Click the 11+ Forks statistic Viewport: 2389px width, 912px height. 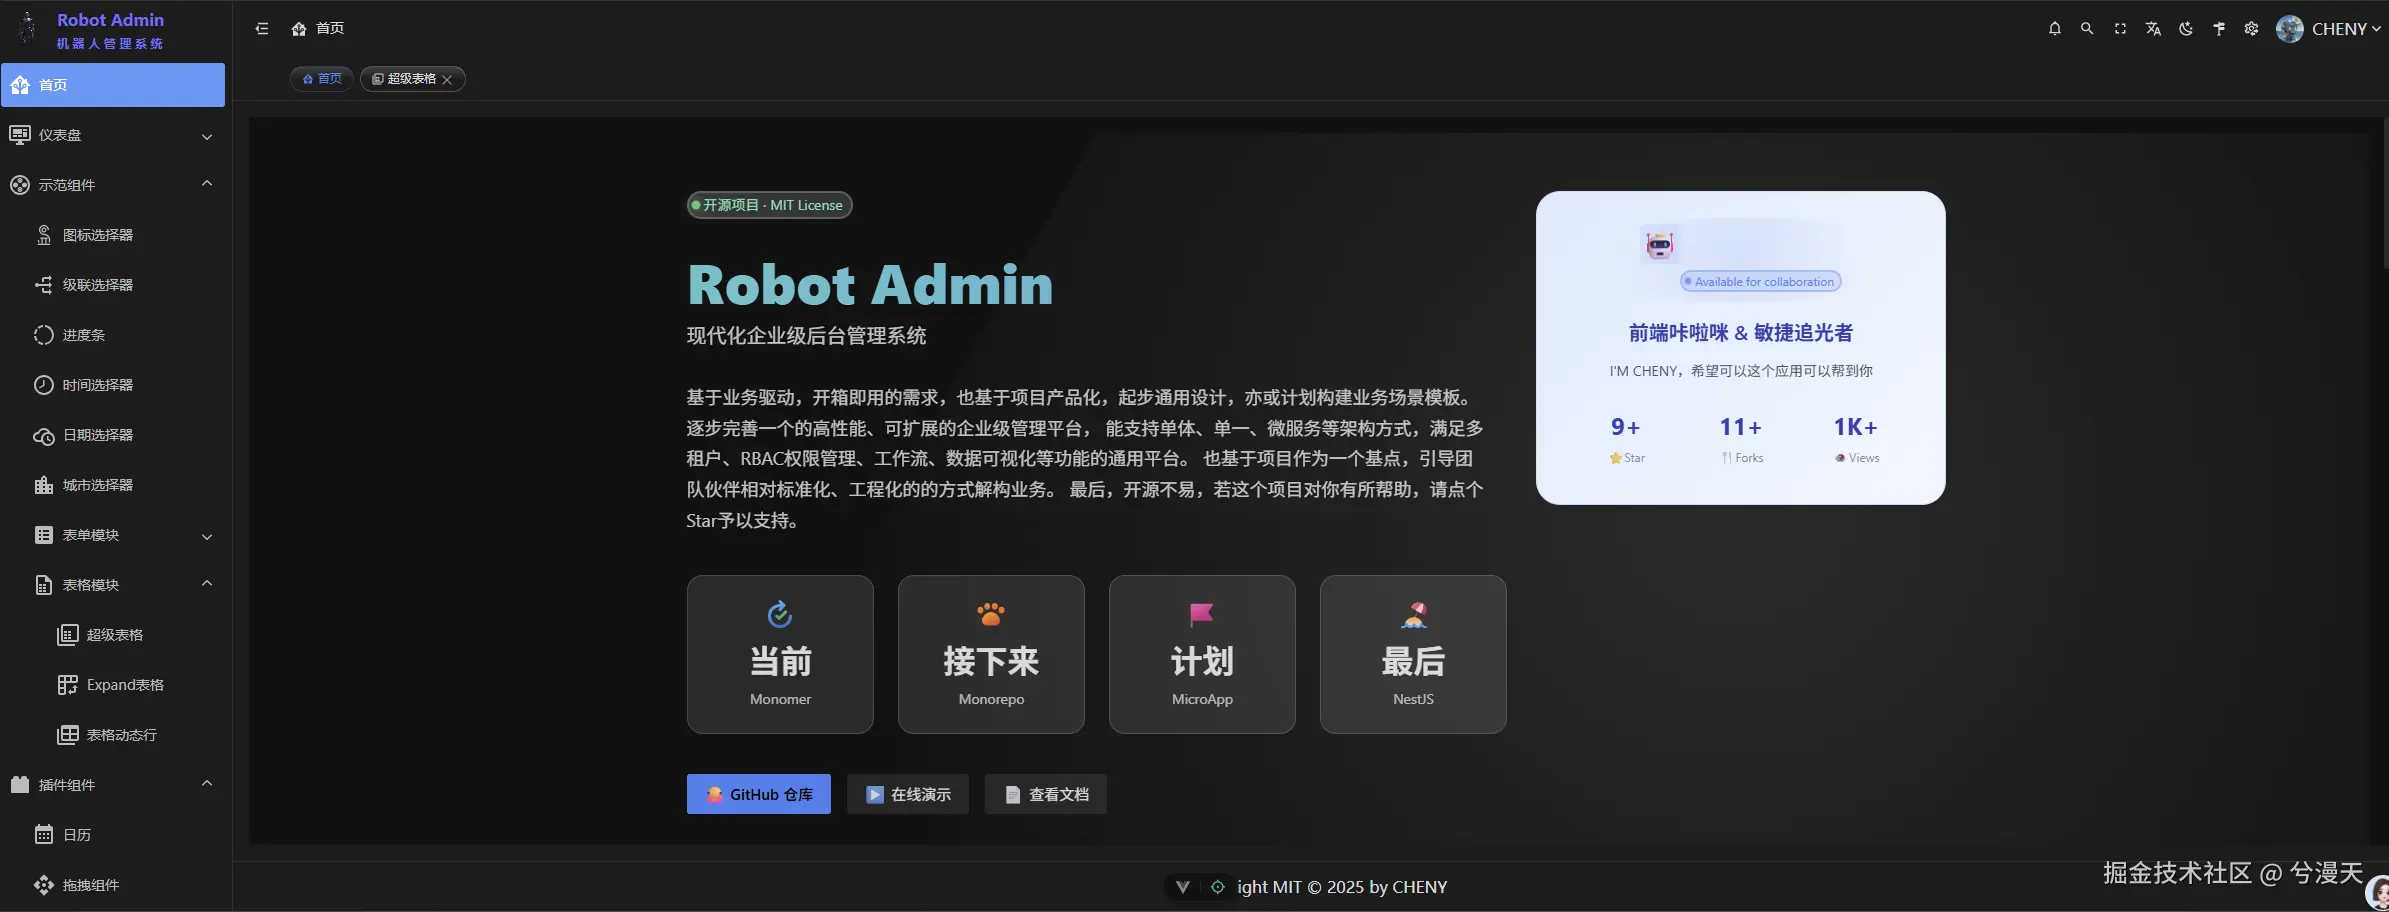pyautogui.click(x=1741, y=440)
